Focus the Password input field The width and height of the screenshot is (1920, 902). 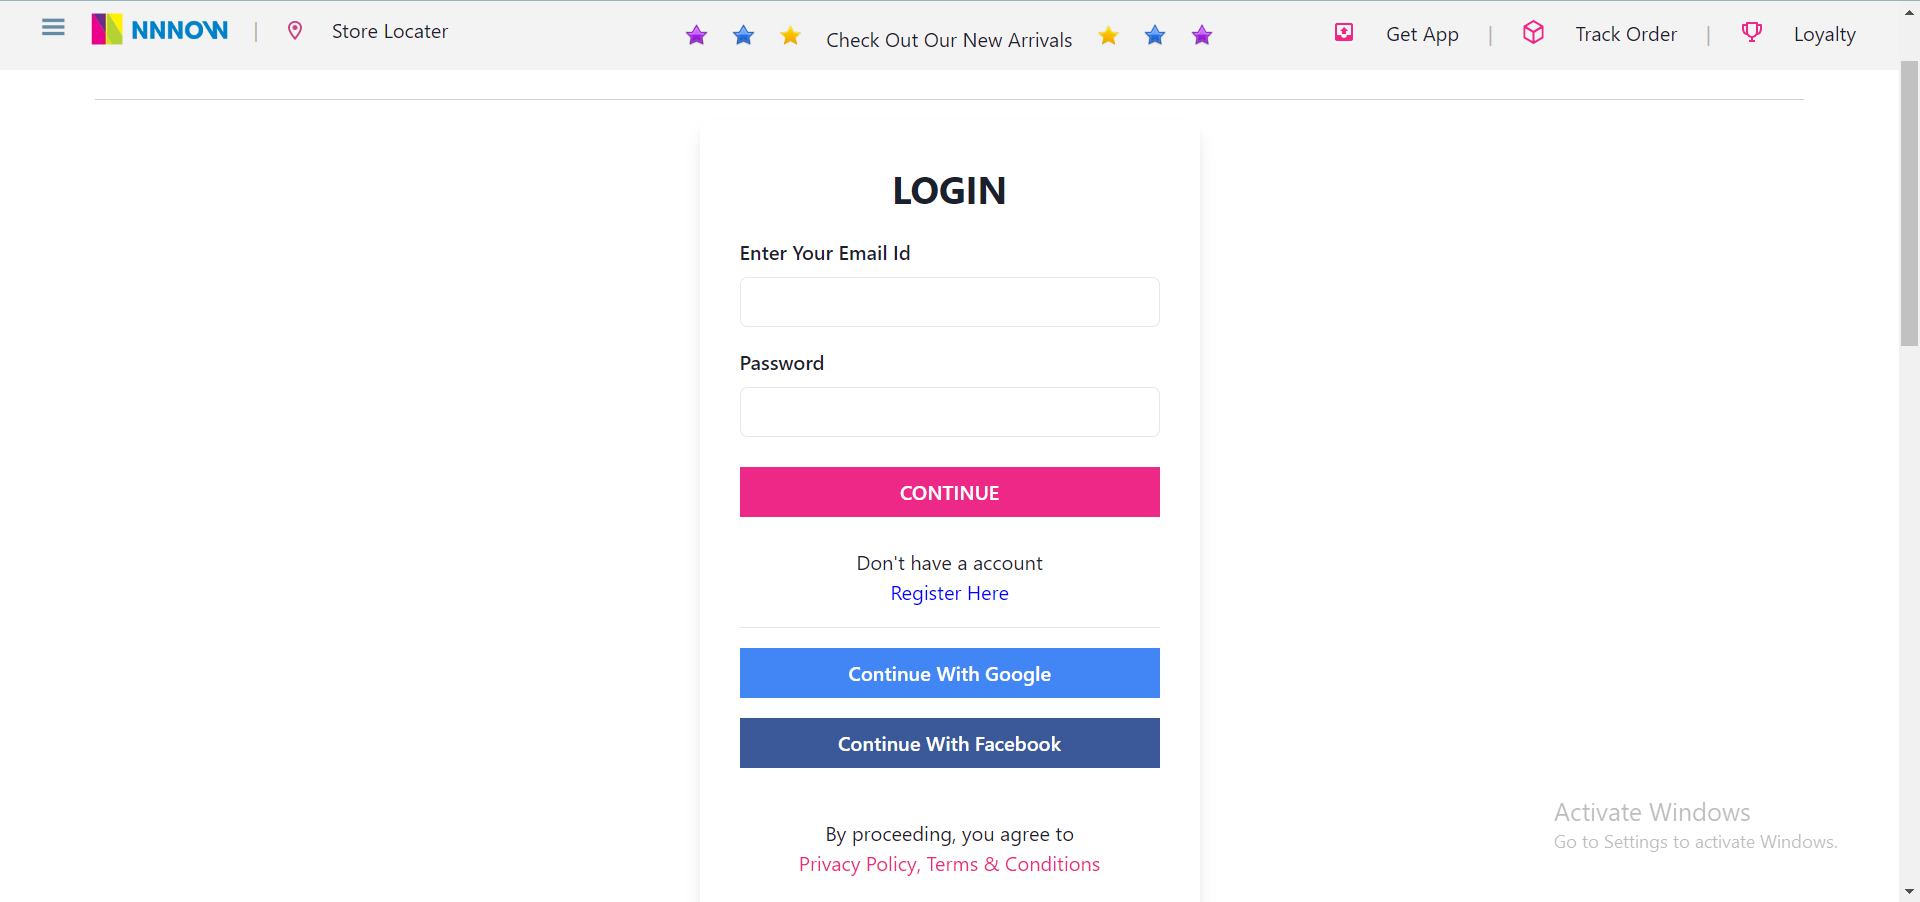click(949, 411)
